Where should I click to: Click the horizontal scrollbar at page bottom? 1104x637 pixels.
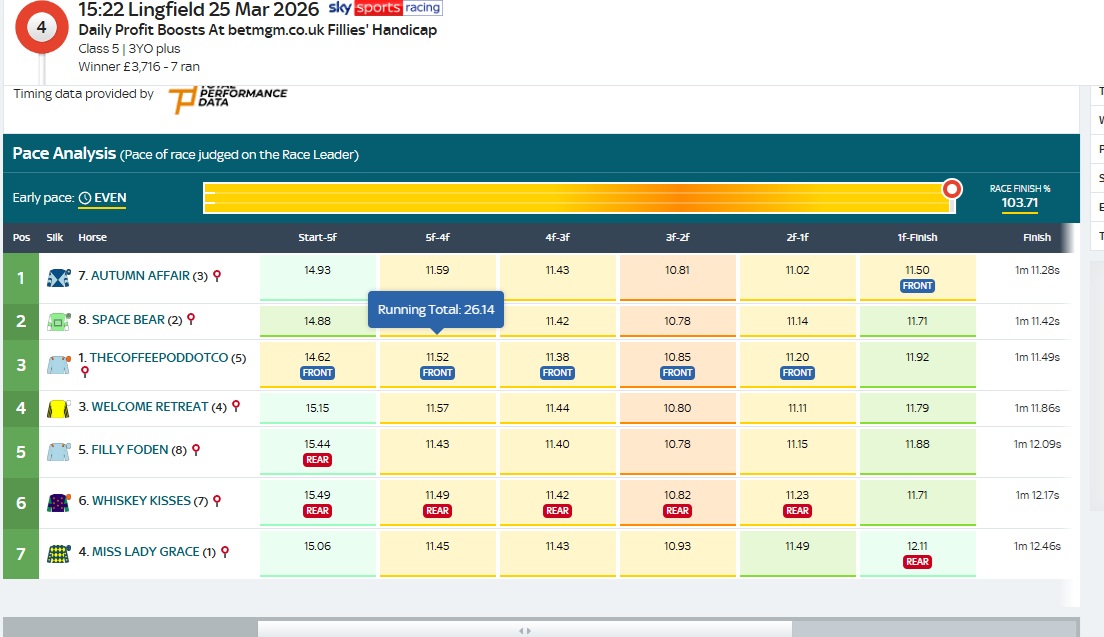pos(524,629)
